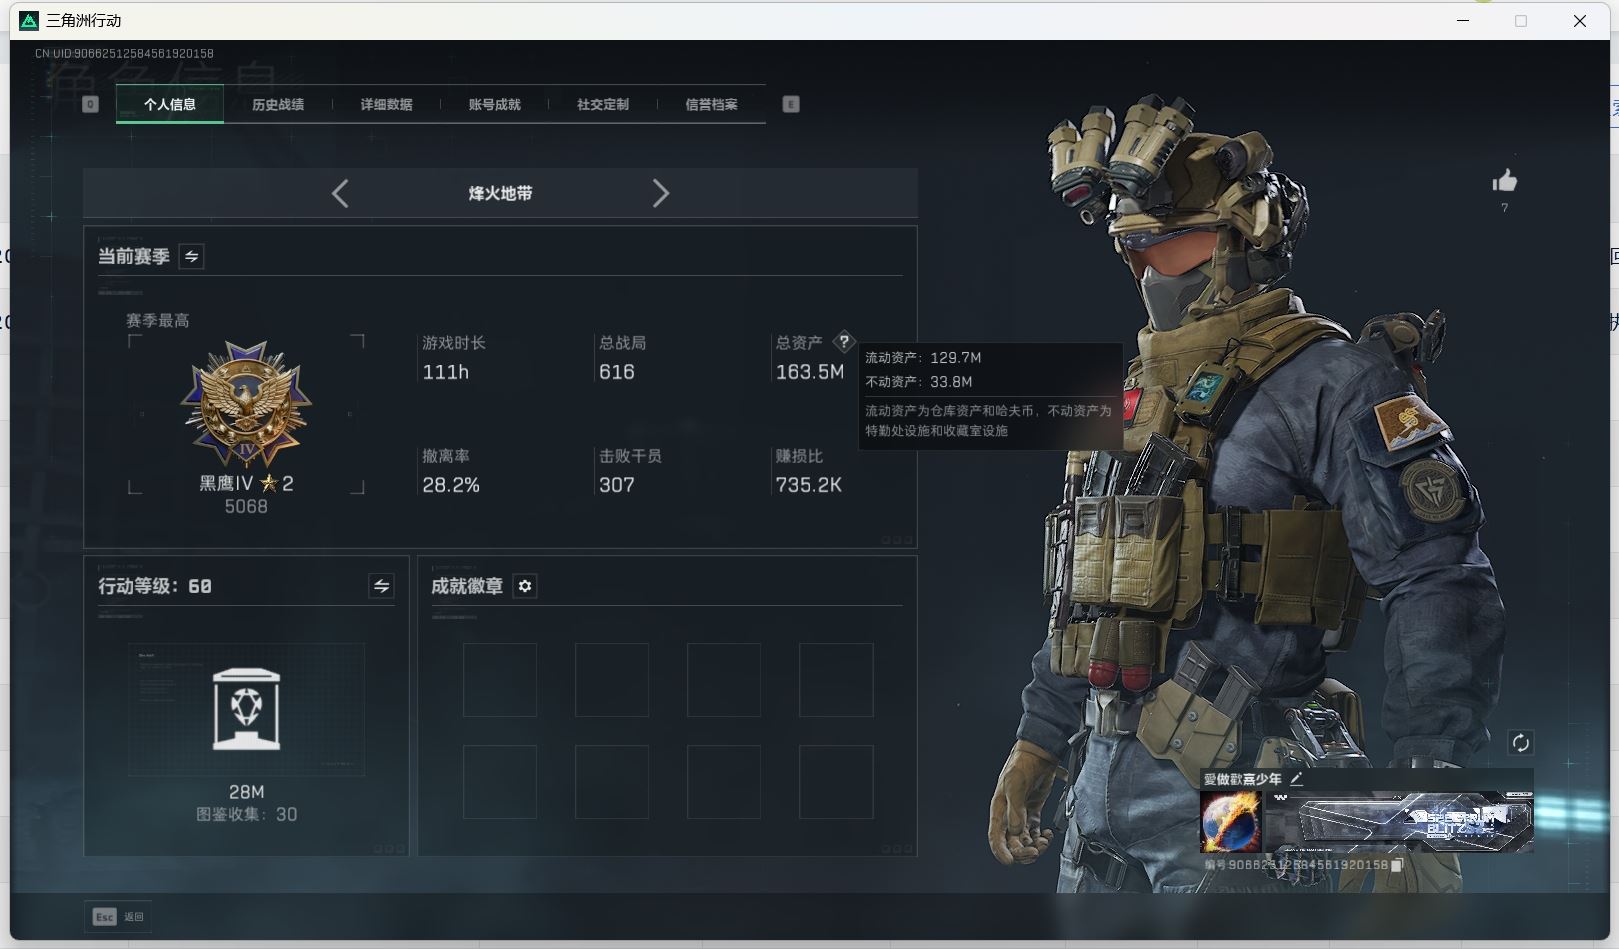
Task: Switch to the 信誉档案 tab
Action: point(711,104)
